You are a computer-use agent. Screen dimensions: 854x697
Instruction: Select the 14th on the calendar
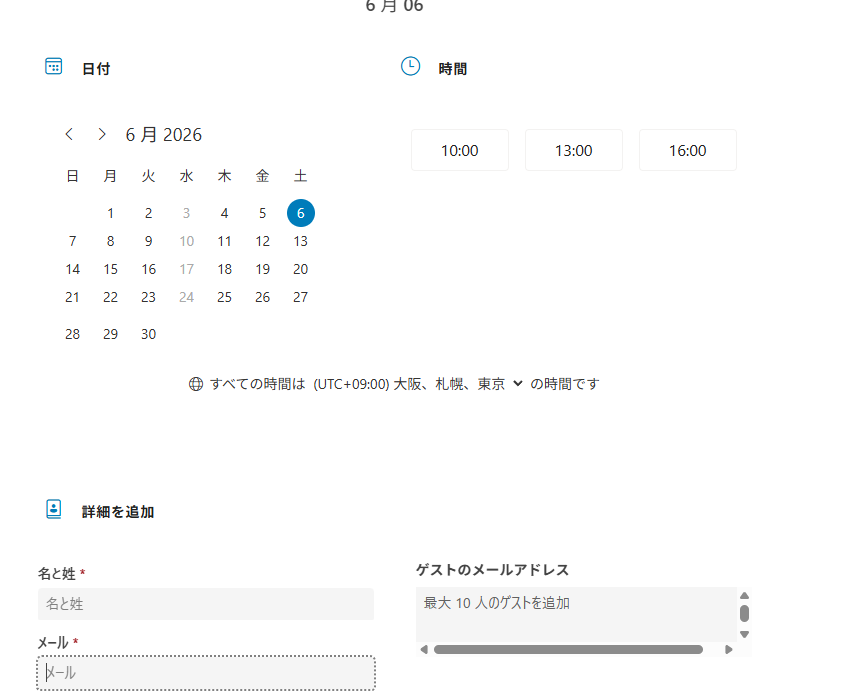72,269
